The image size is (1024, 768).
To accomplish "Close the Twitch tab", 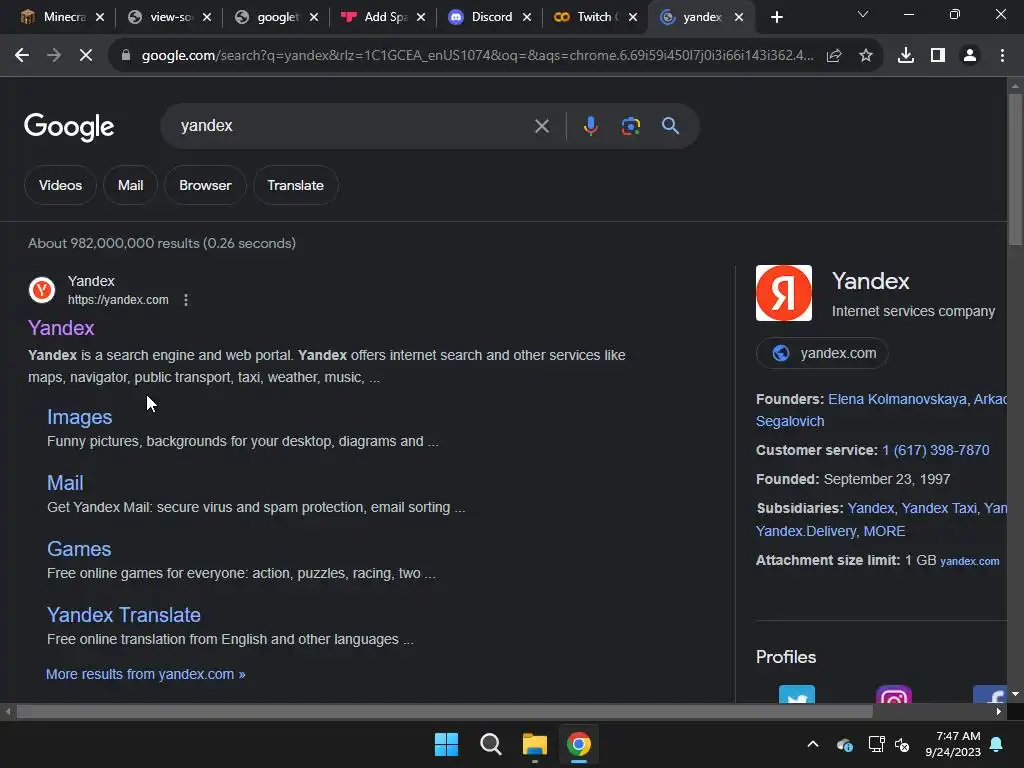I will coord(633,17).
